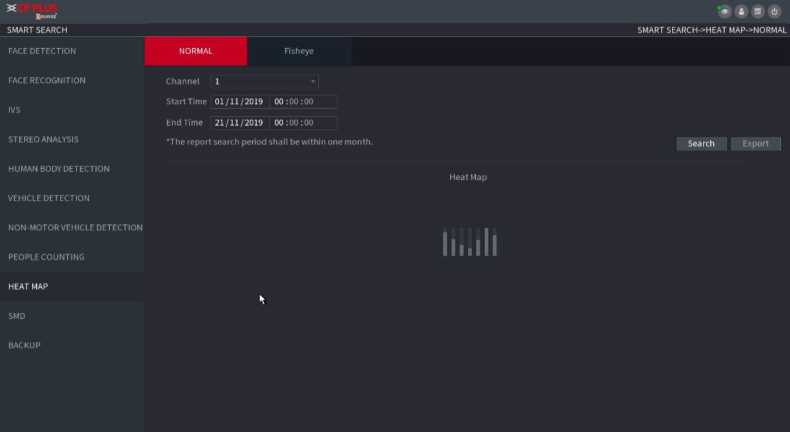The image size is (790, 432).
Task: Open Face Detection in sidebar
Action: pyautogui.click(x=42, y=51)
